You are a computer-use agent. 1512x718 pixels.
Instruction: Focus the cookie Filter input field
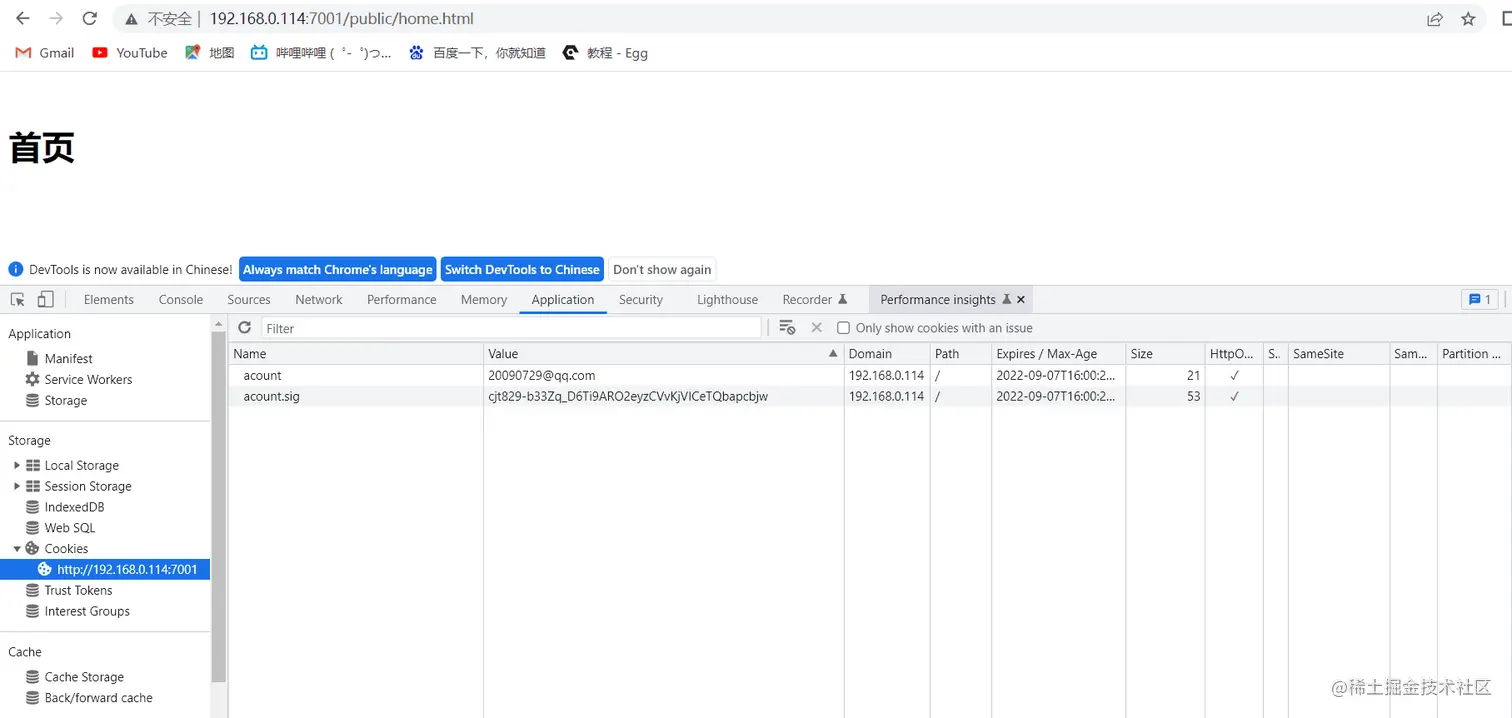point(511,328)
